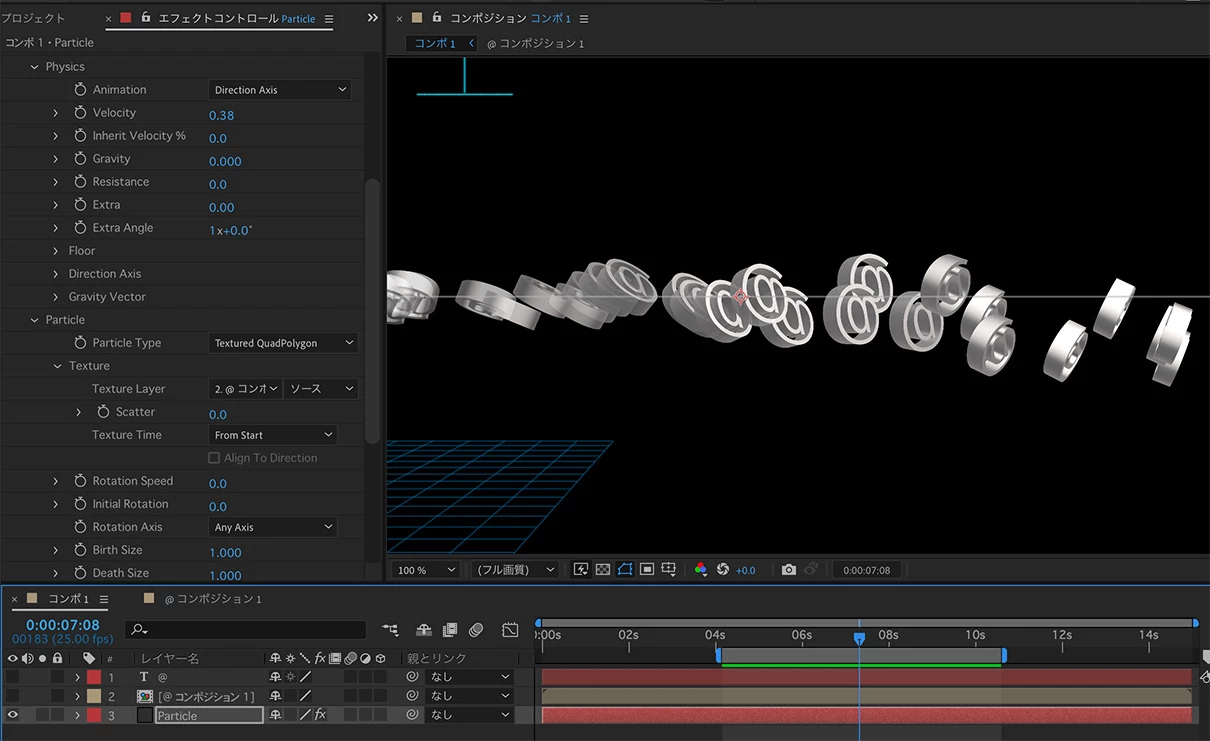
Task: Toggle Align To Direction checkbox
Action: pyautogui.click(x=213, y=458)
